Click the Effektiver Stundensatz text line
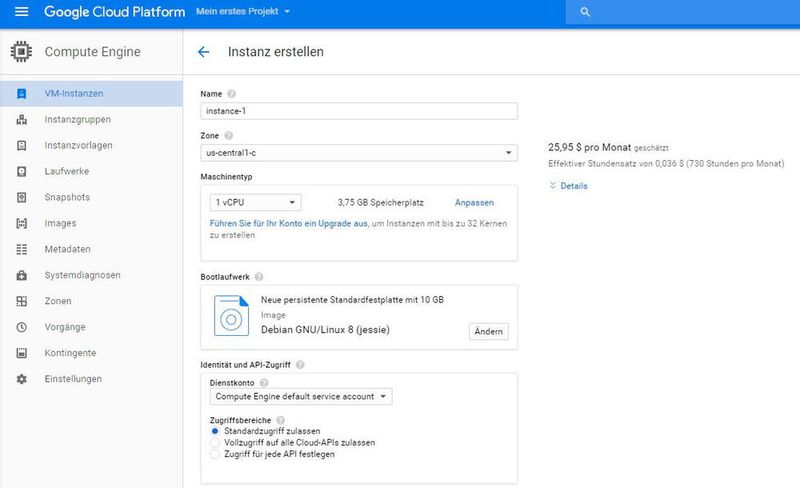The width and height of the screenshot is (800, 488). [x=666, y=164]
